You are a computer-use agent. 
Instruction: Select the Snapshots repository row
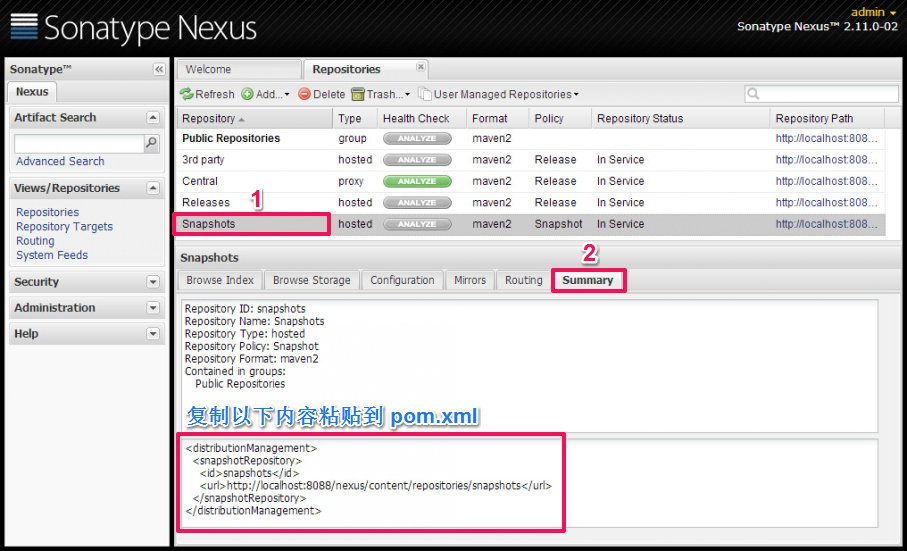[x=530, y=224]
